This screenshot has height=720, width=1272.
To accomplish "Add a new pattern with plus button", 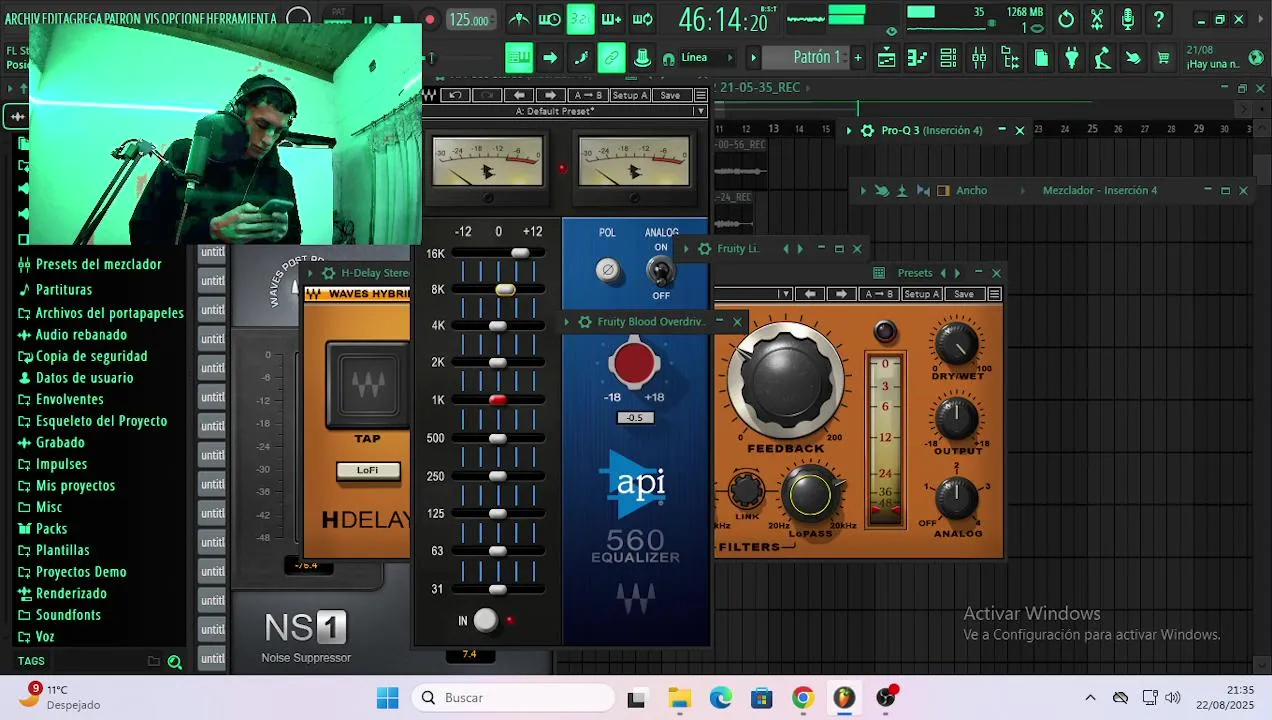I will (x=857, y=58).
